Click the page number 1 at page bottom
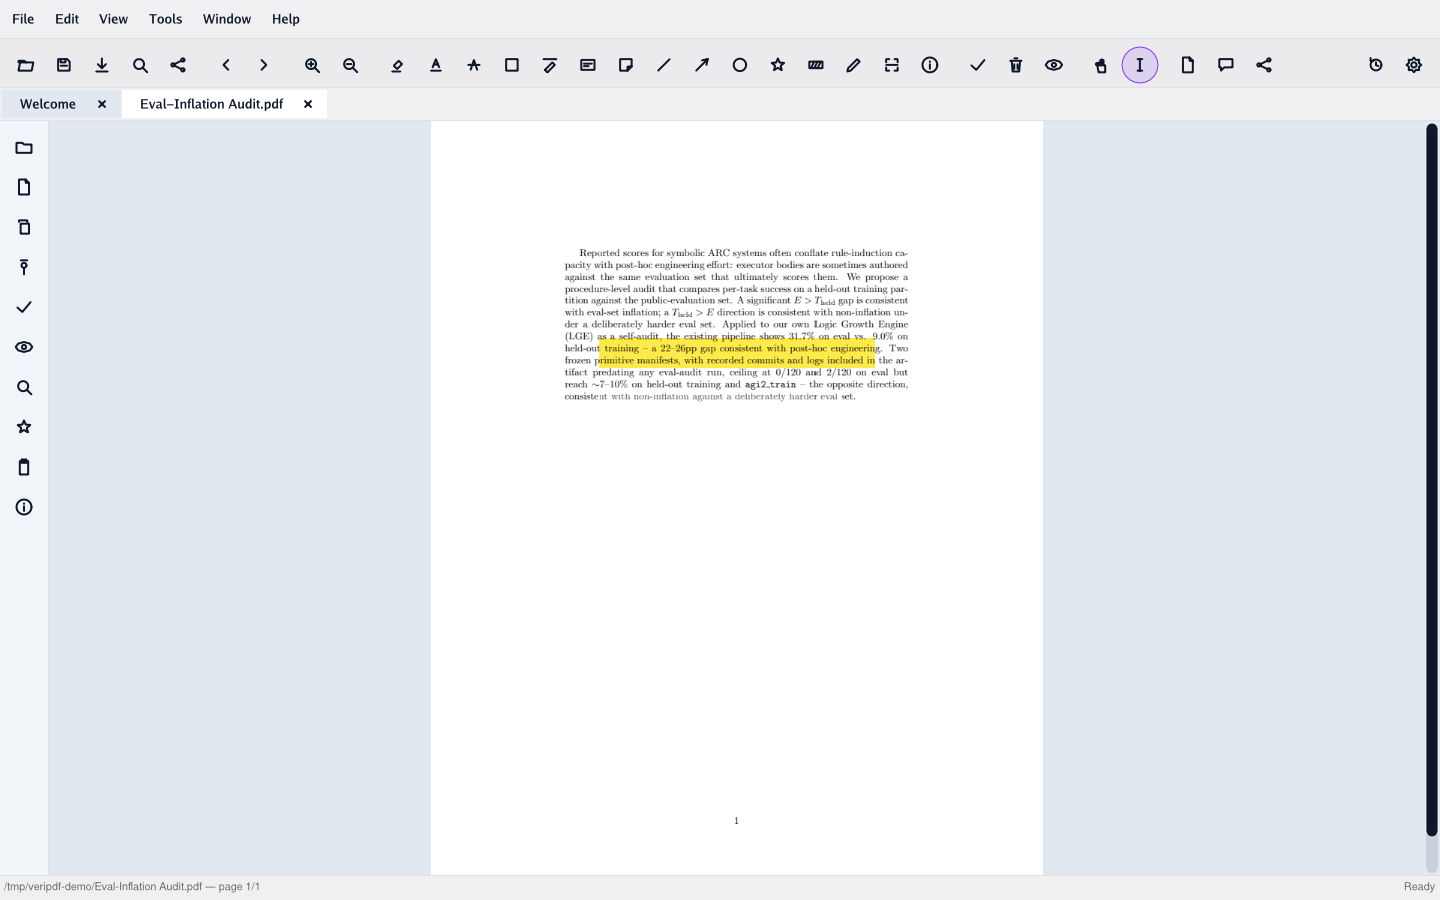 (x=736, y=821)
